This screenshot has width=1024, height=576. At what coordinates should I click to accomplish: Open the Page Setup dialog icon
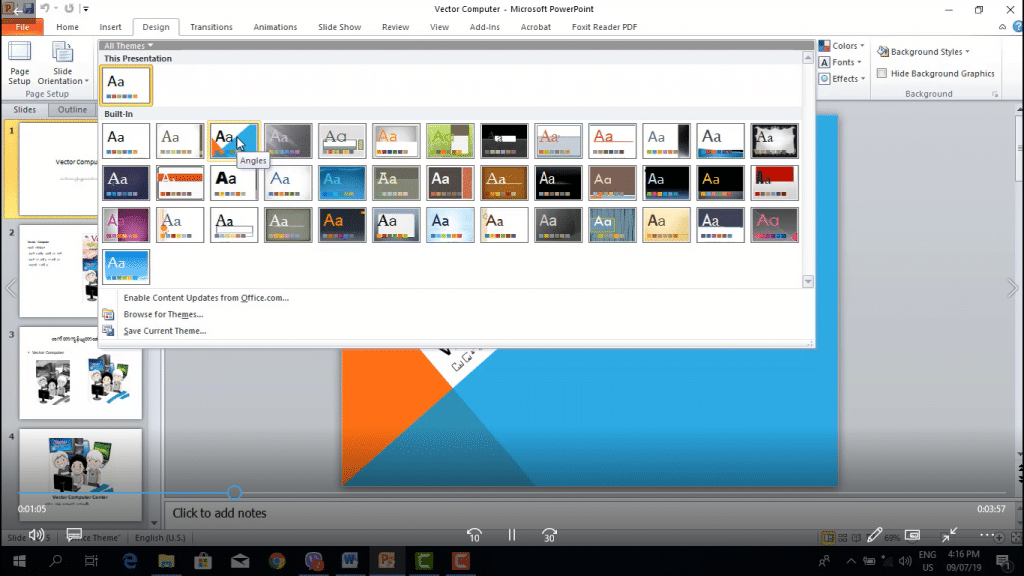(x=19, y=62)
